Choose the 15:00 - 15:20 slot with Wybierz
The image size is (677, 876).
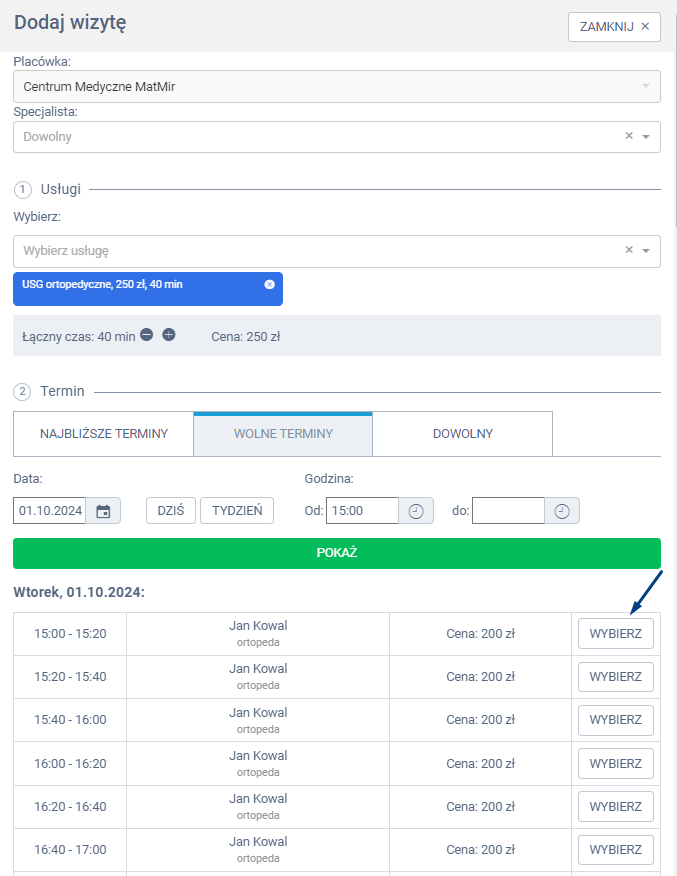tap(615, 634)
